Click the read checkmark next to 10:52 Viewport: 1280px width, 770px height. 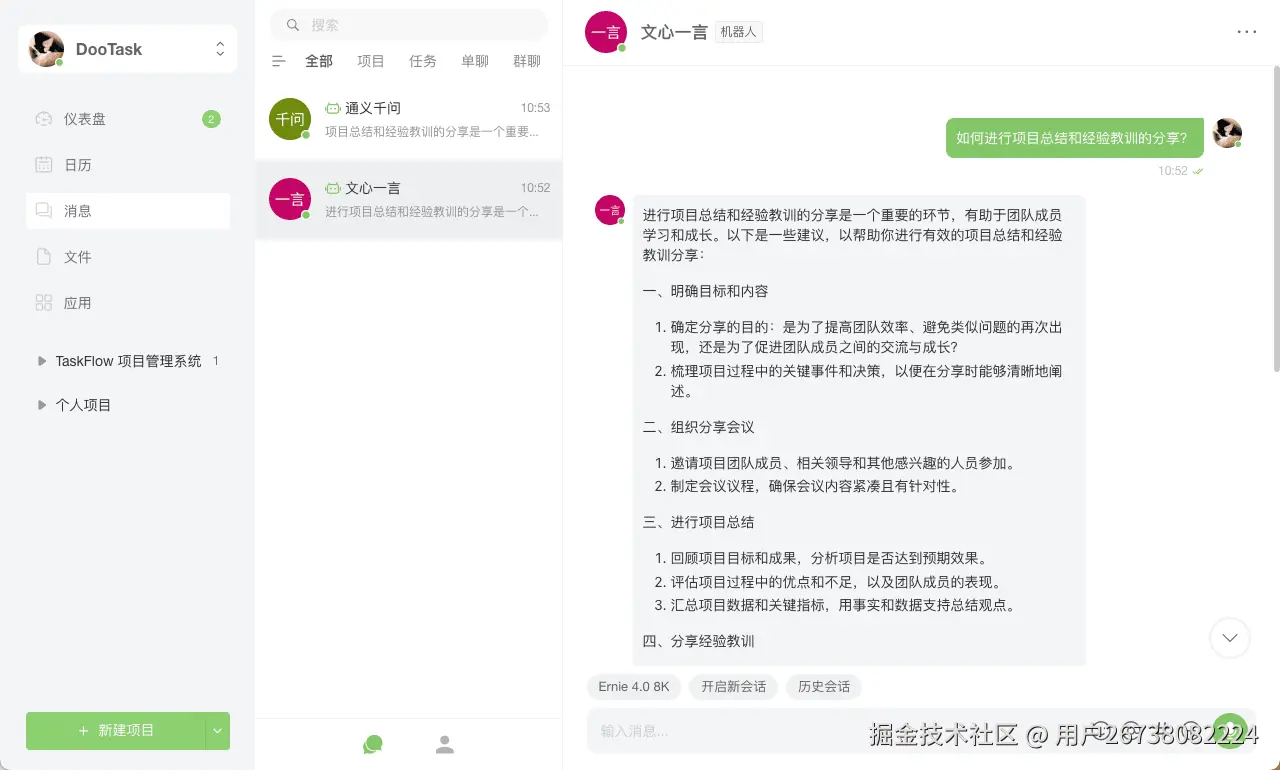coord(1198,171)
